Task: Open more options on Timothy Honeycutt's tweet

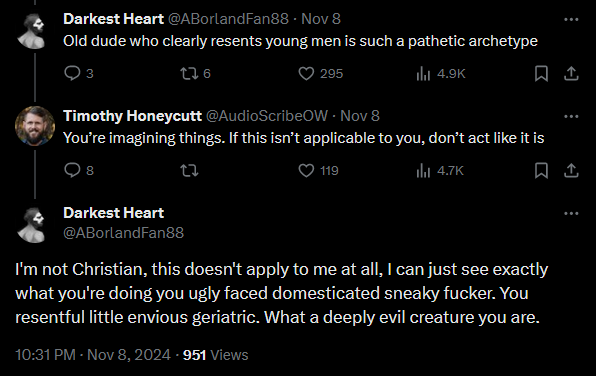Action: [571, 116]
